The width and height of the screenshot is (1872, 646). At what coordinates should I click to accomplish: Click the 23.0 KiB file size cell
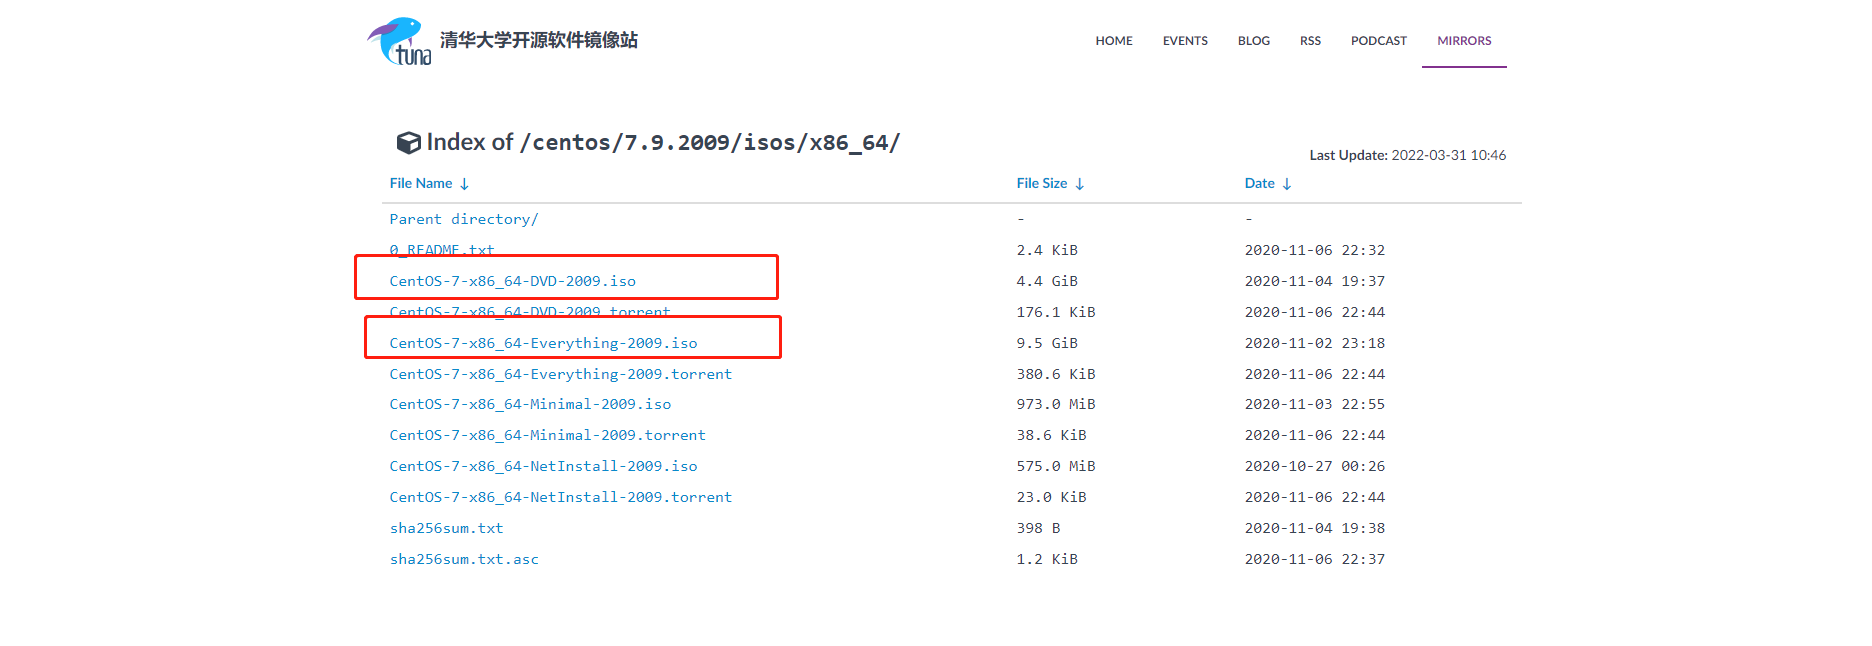[x=1052, y=497]
